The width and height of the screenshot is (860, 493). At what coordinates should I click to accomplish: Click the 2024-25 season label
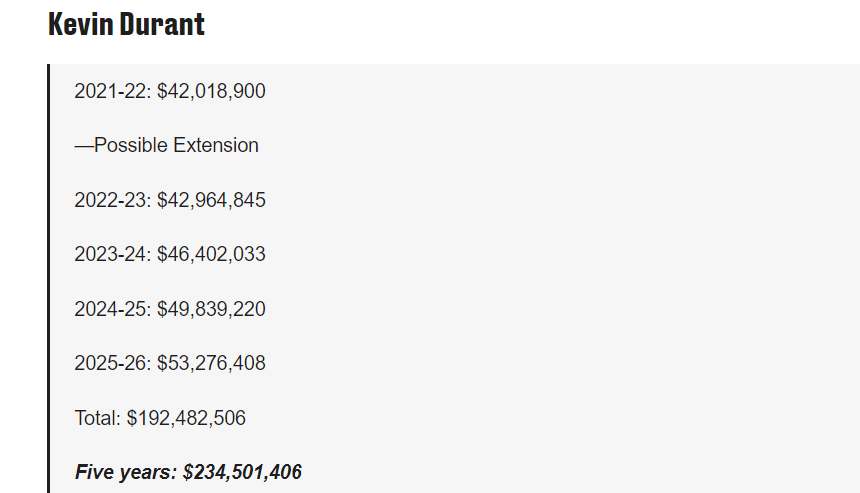112,309
